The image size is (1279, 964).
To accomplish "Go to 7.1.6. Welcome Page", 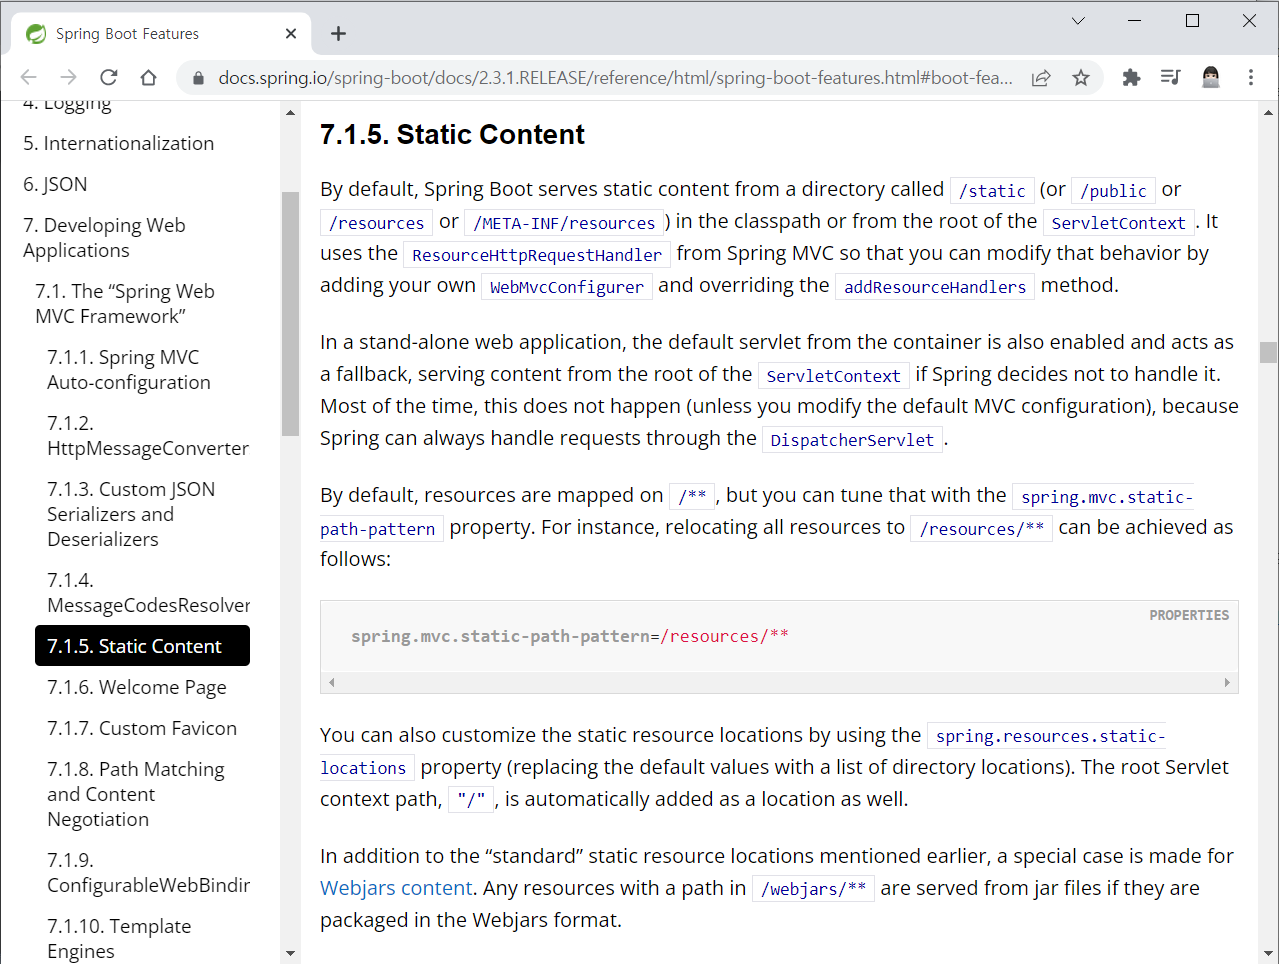I will [x=137, y=687].
